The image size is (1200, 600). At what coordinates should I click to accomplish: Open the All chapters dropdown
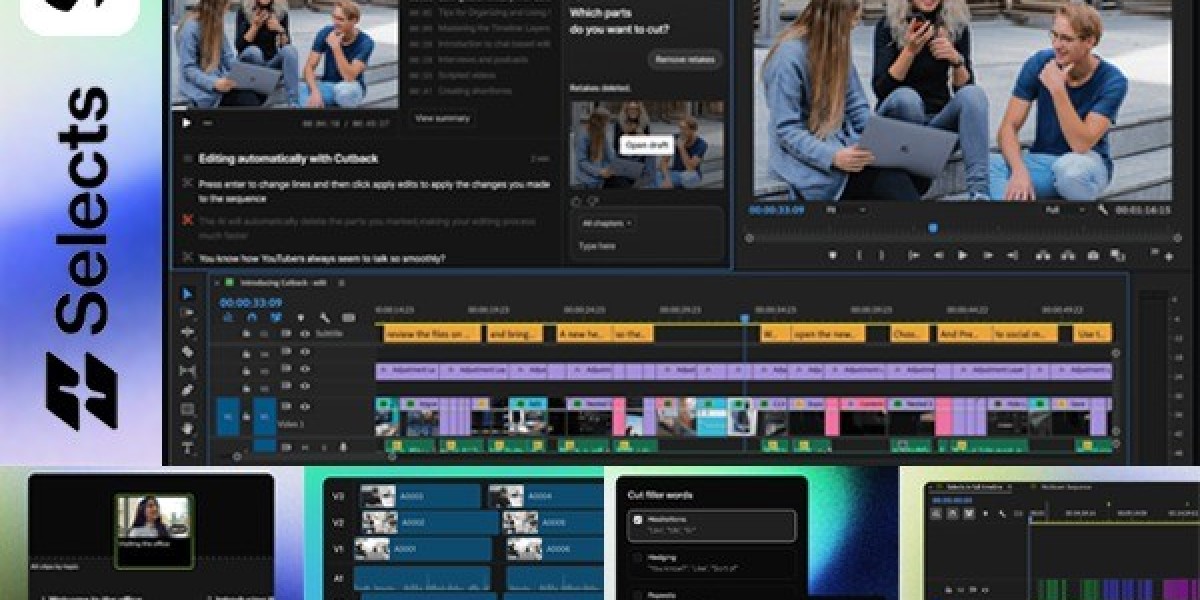pos(607,222)
